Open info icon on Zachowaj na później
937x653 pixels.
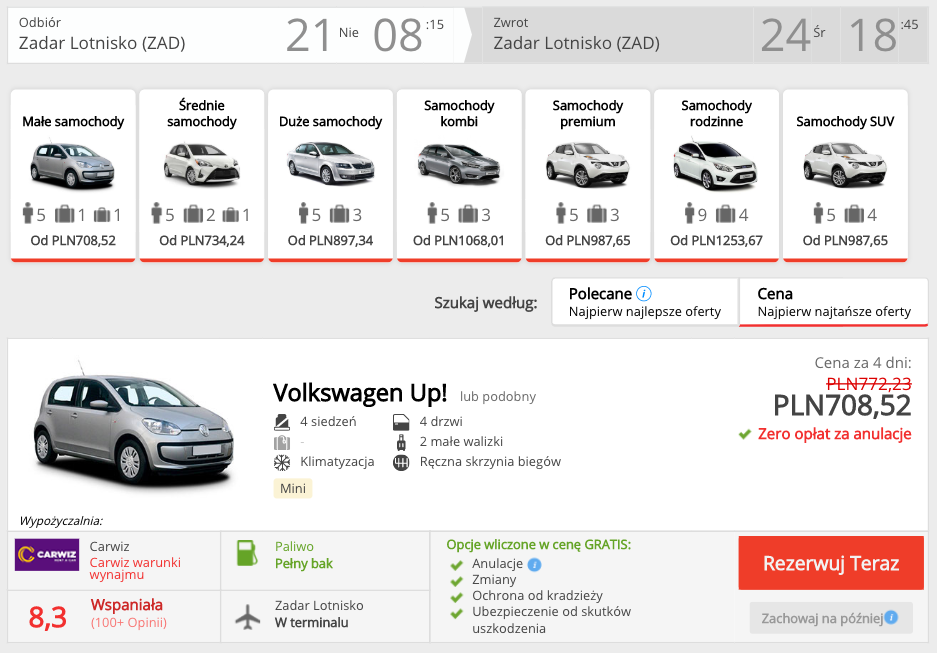[891, 617]
